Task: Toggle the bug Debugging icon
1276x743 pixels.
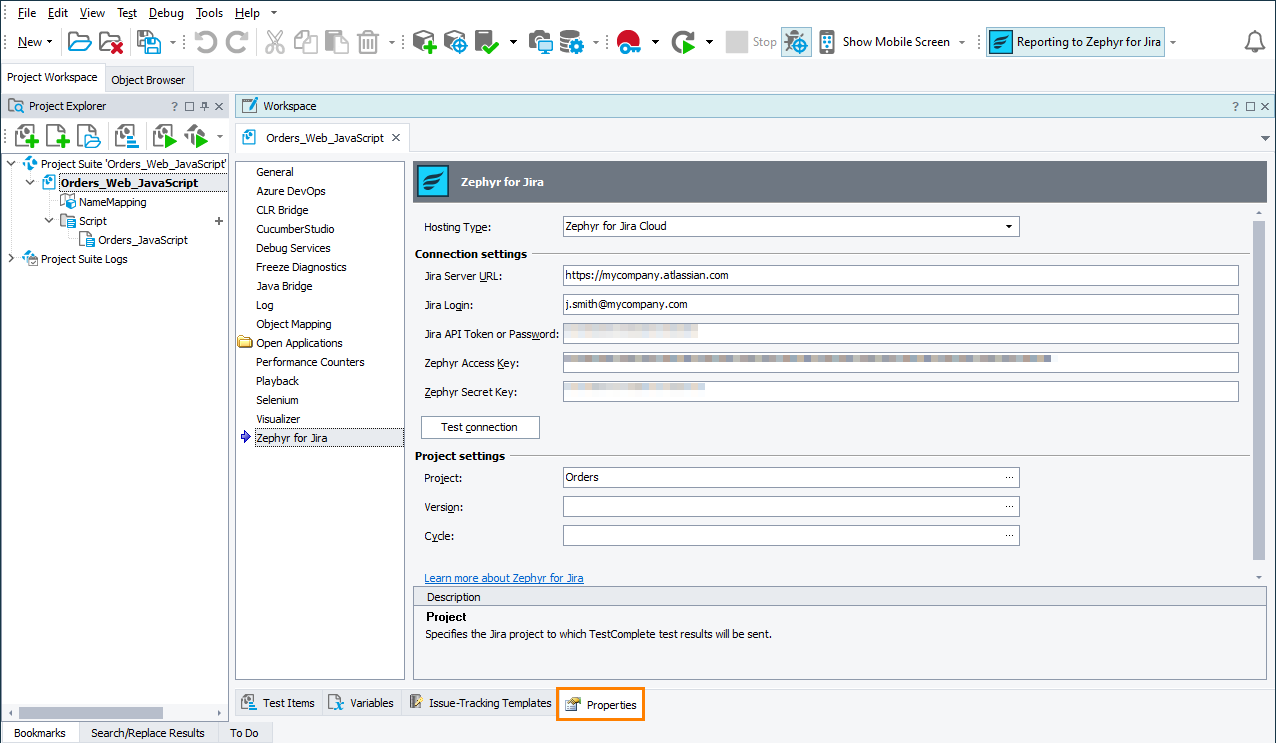Action: pyautogui.click(x=796, y=42)
